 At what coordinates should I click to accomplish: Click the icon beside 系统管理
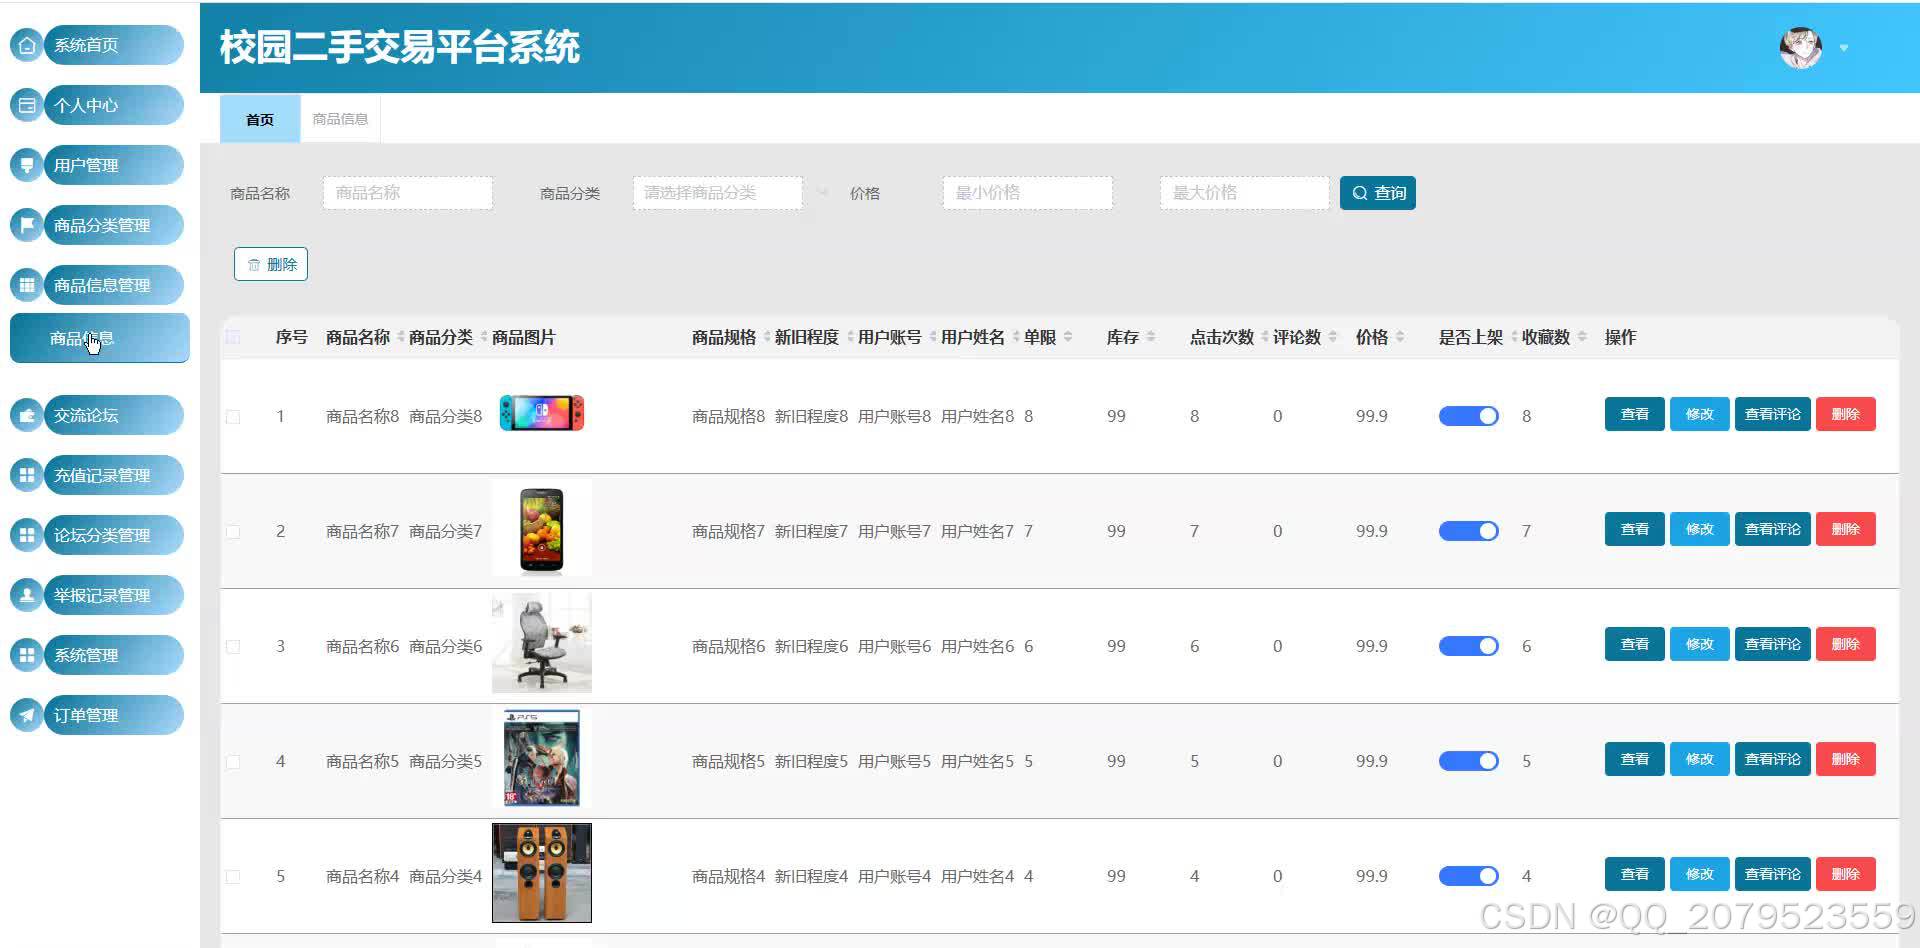click(x=27, y=655)
